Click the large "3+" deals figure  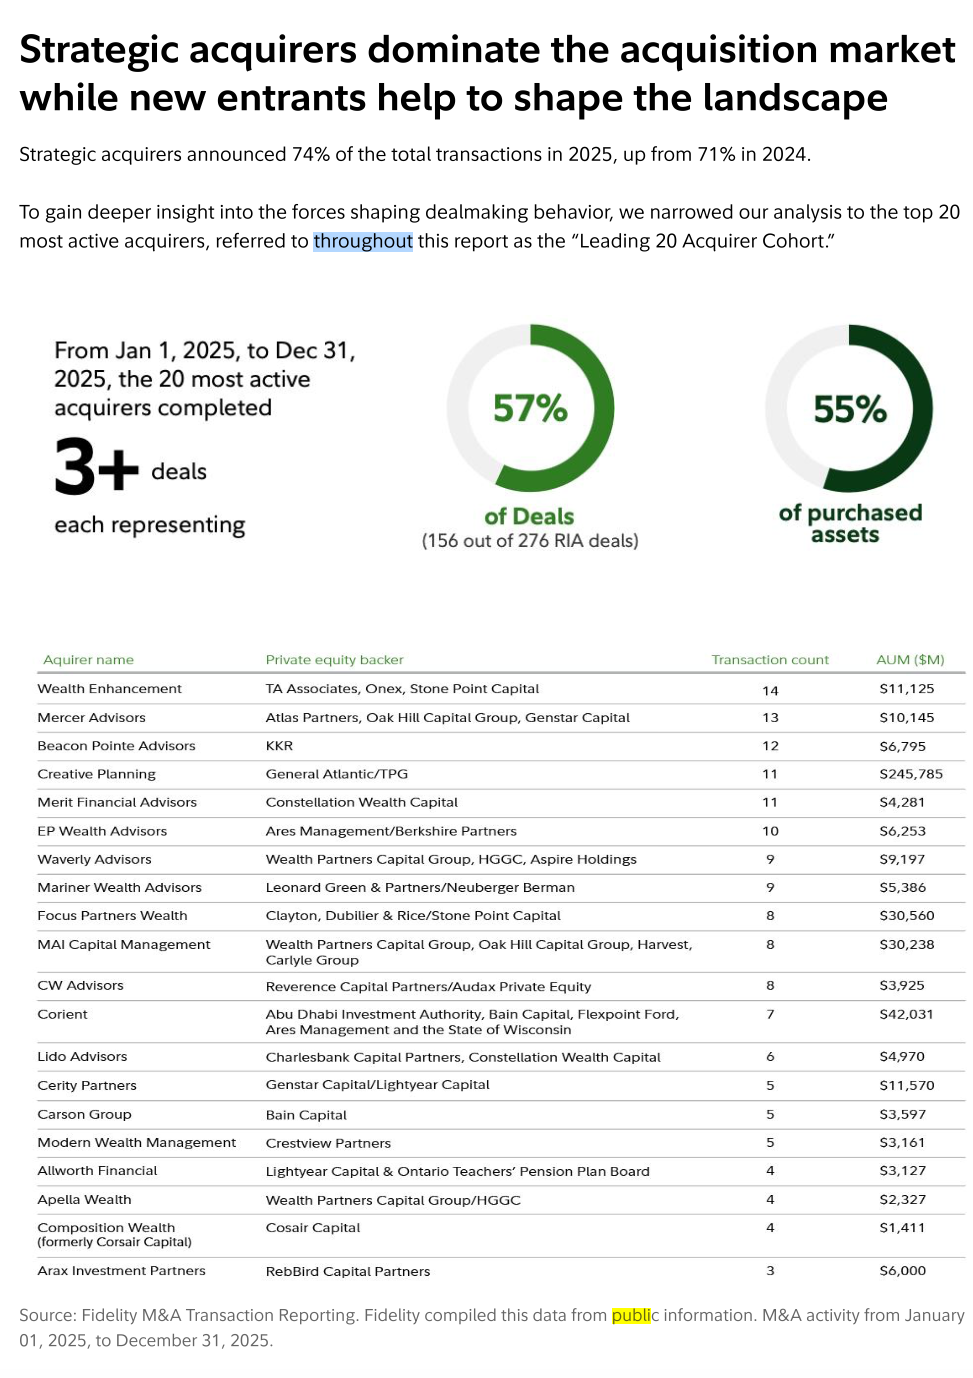[x=96, y=467]
